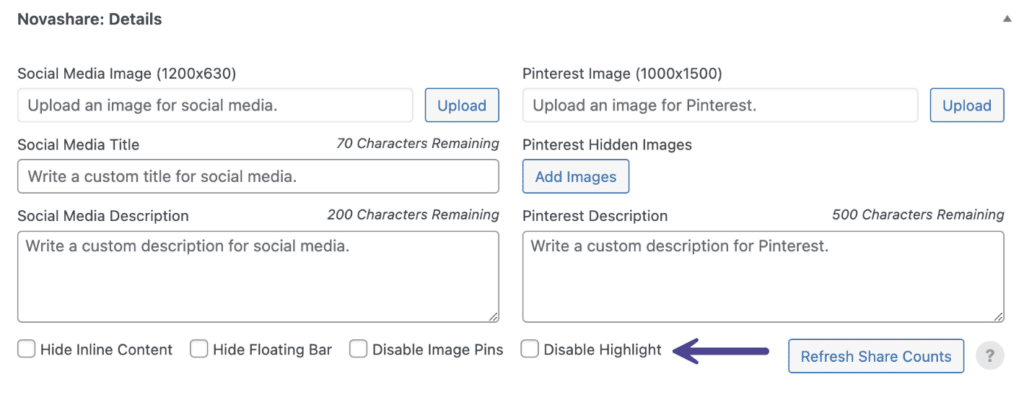The height and width of the screenshot is (395, 1024).
Task: Click Upload for the Pinterest Image
Action: click(967, 106)
